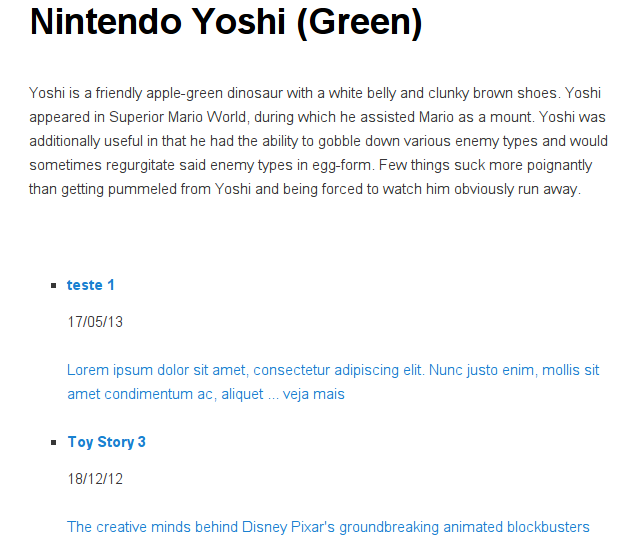Screen dimensions: 623x545
Task: Click the date 17/05/13
Action: click(95, 322)
